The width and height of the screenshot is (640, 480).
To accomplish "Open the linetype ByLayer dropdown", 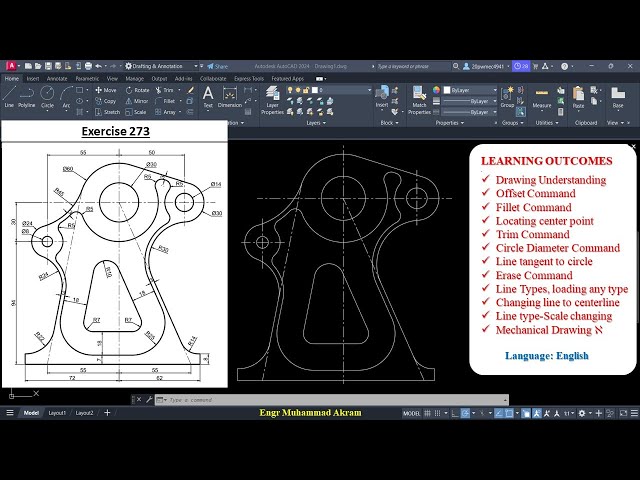I will click(470, 112).
